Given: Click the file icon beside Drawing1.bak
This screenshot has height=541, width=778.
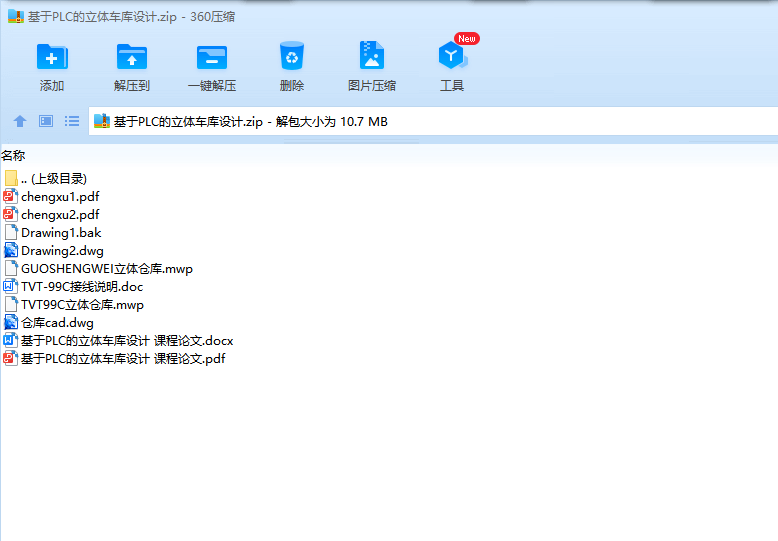Looking at the screenshot, I should pyautogui.click(x=11, y=232).
